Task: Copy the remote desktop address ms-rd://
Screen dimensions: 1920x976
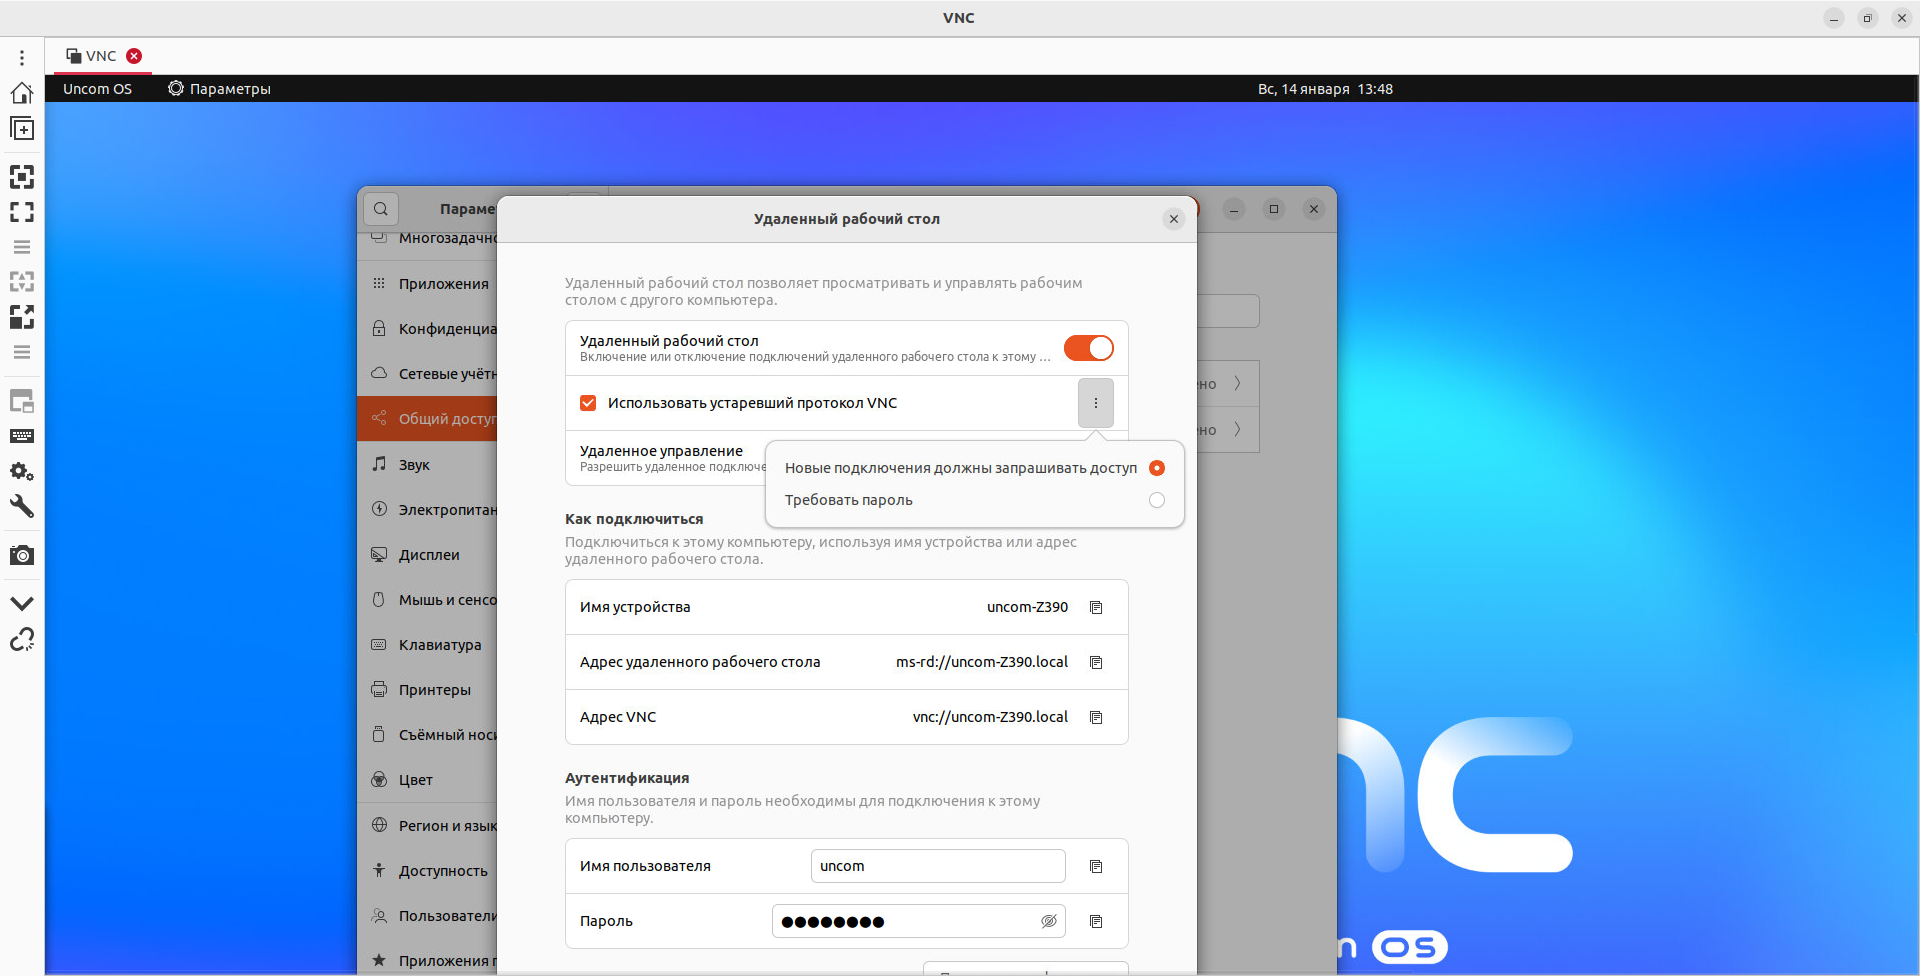Action: (1096, 662)
